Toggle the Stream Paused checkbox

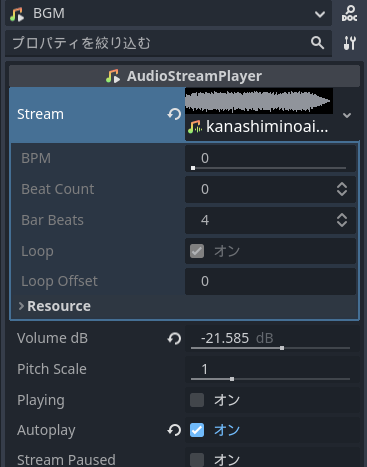(197, 460)
